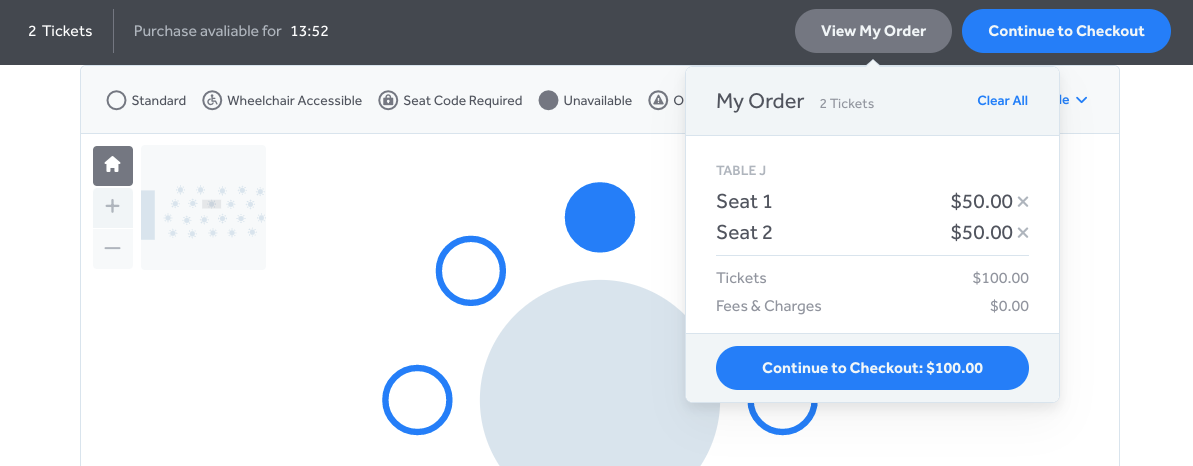Remove Seat 1 using its X icon
The width and height of the screenshot is (1193, 466).
[1023, 202]
